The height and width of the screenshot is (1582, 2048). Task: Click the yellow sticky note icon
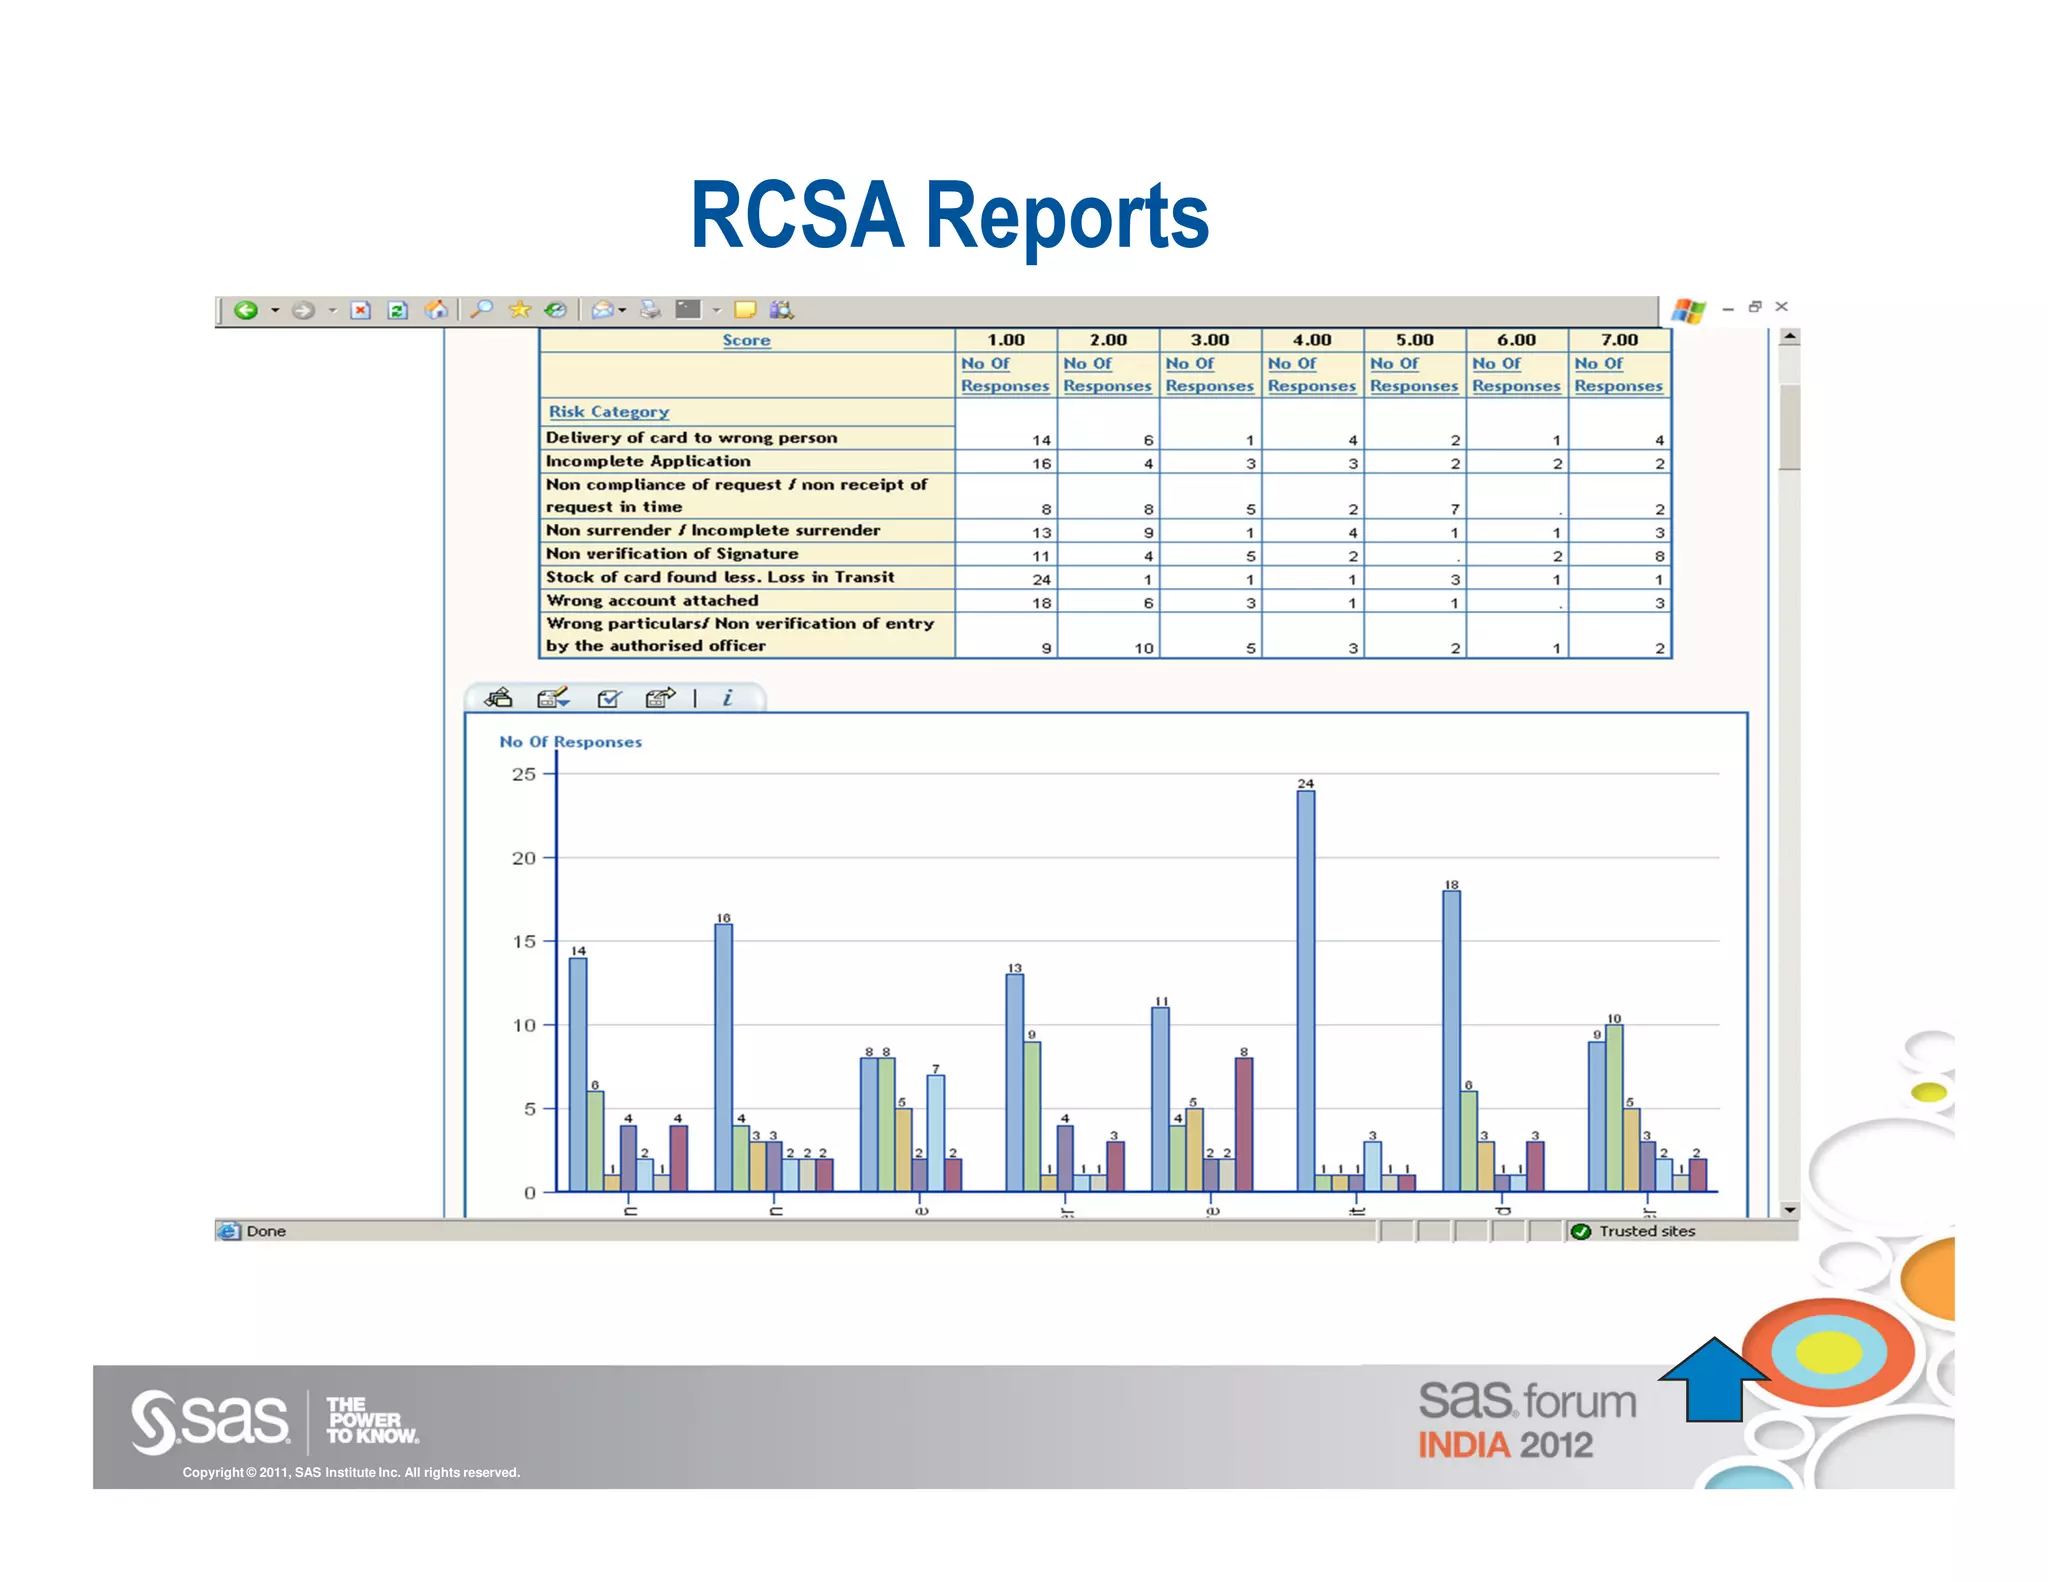tap(745, 310)
